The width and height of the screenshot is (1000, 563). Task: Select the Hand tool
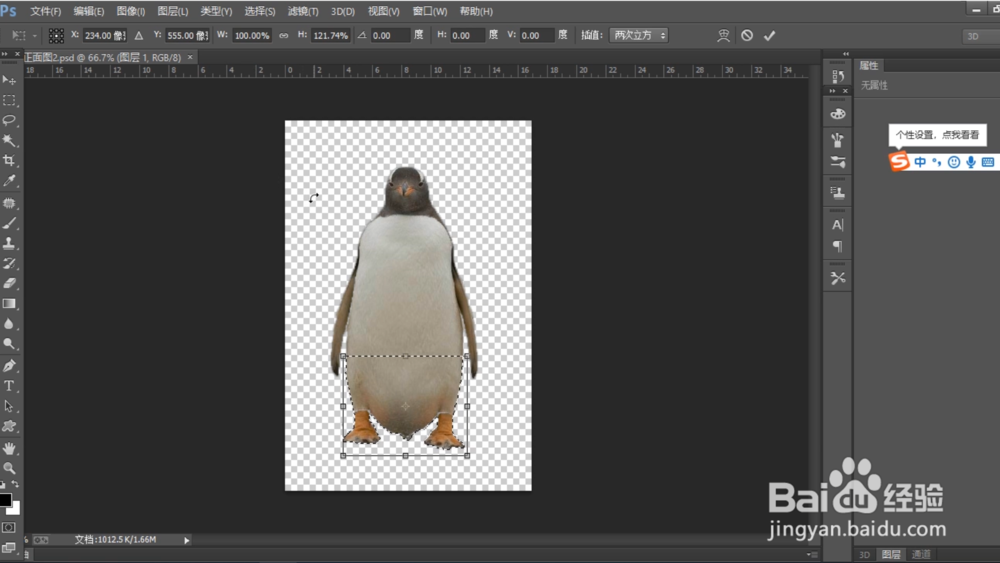(9, 448)
